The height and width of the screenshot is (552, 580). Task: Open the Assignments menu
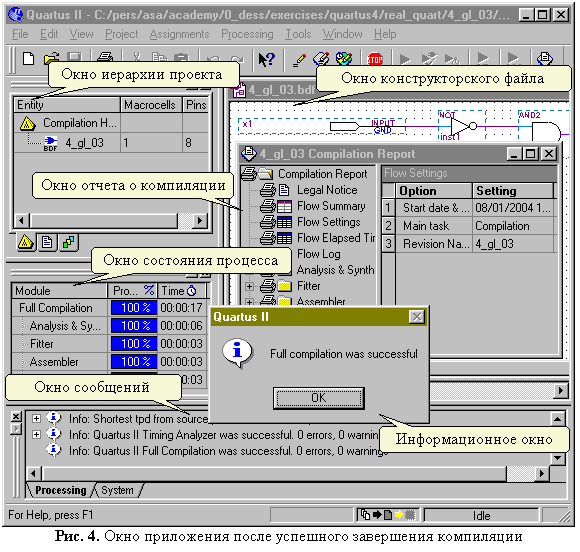tap(179, 34)
